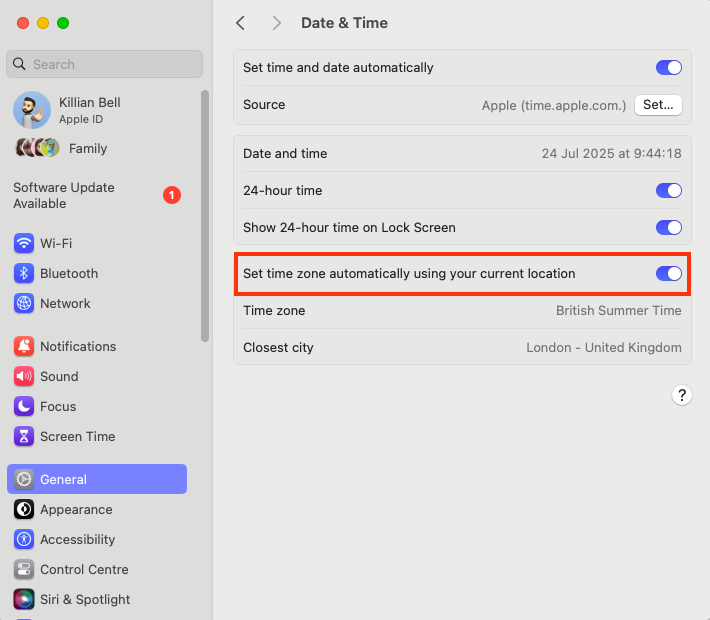
Task: Select Screen Time label in sidebar
Action: coord(77,437)
